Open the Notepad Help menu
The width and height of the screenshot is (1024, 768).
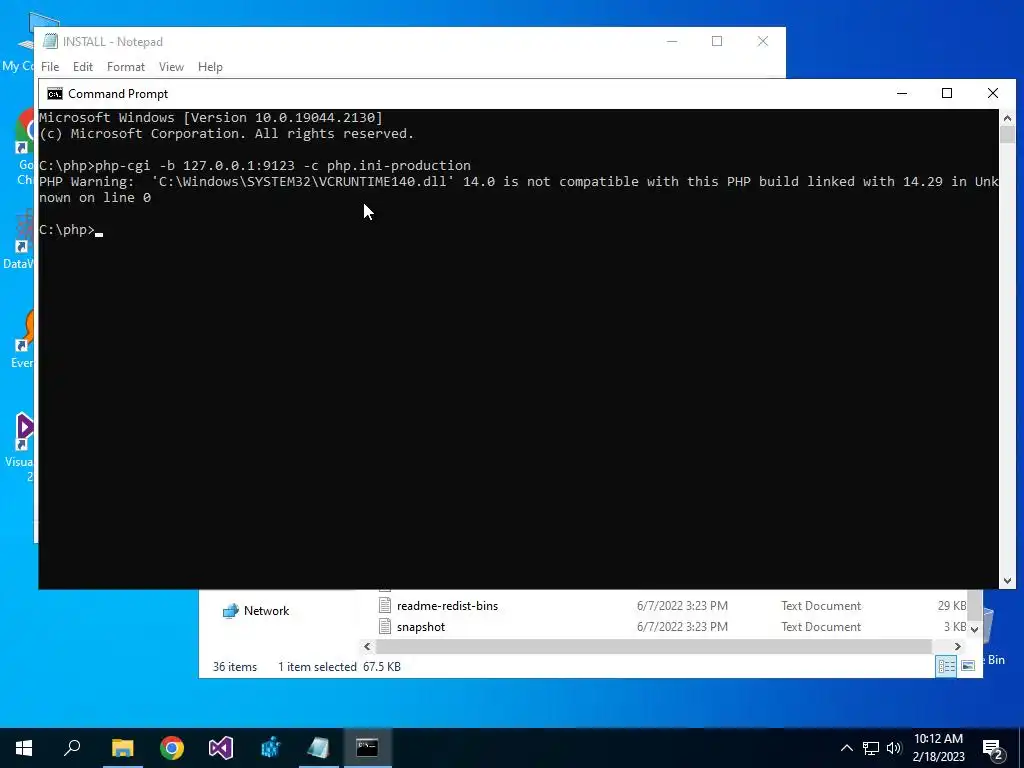pyautogui.click(x=210, y=67)
